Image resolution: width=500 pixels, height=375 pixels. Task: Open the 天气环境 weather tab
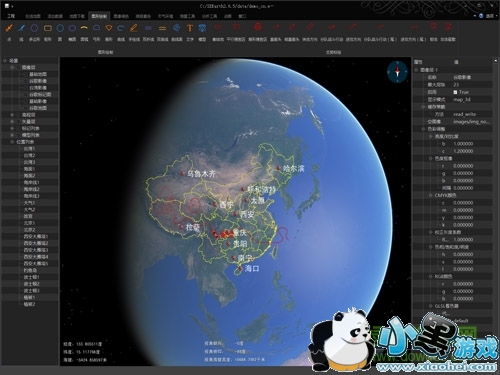coord(165,16)
